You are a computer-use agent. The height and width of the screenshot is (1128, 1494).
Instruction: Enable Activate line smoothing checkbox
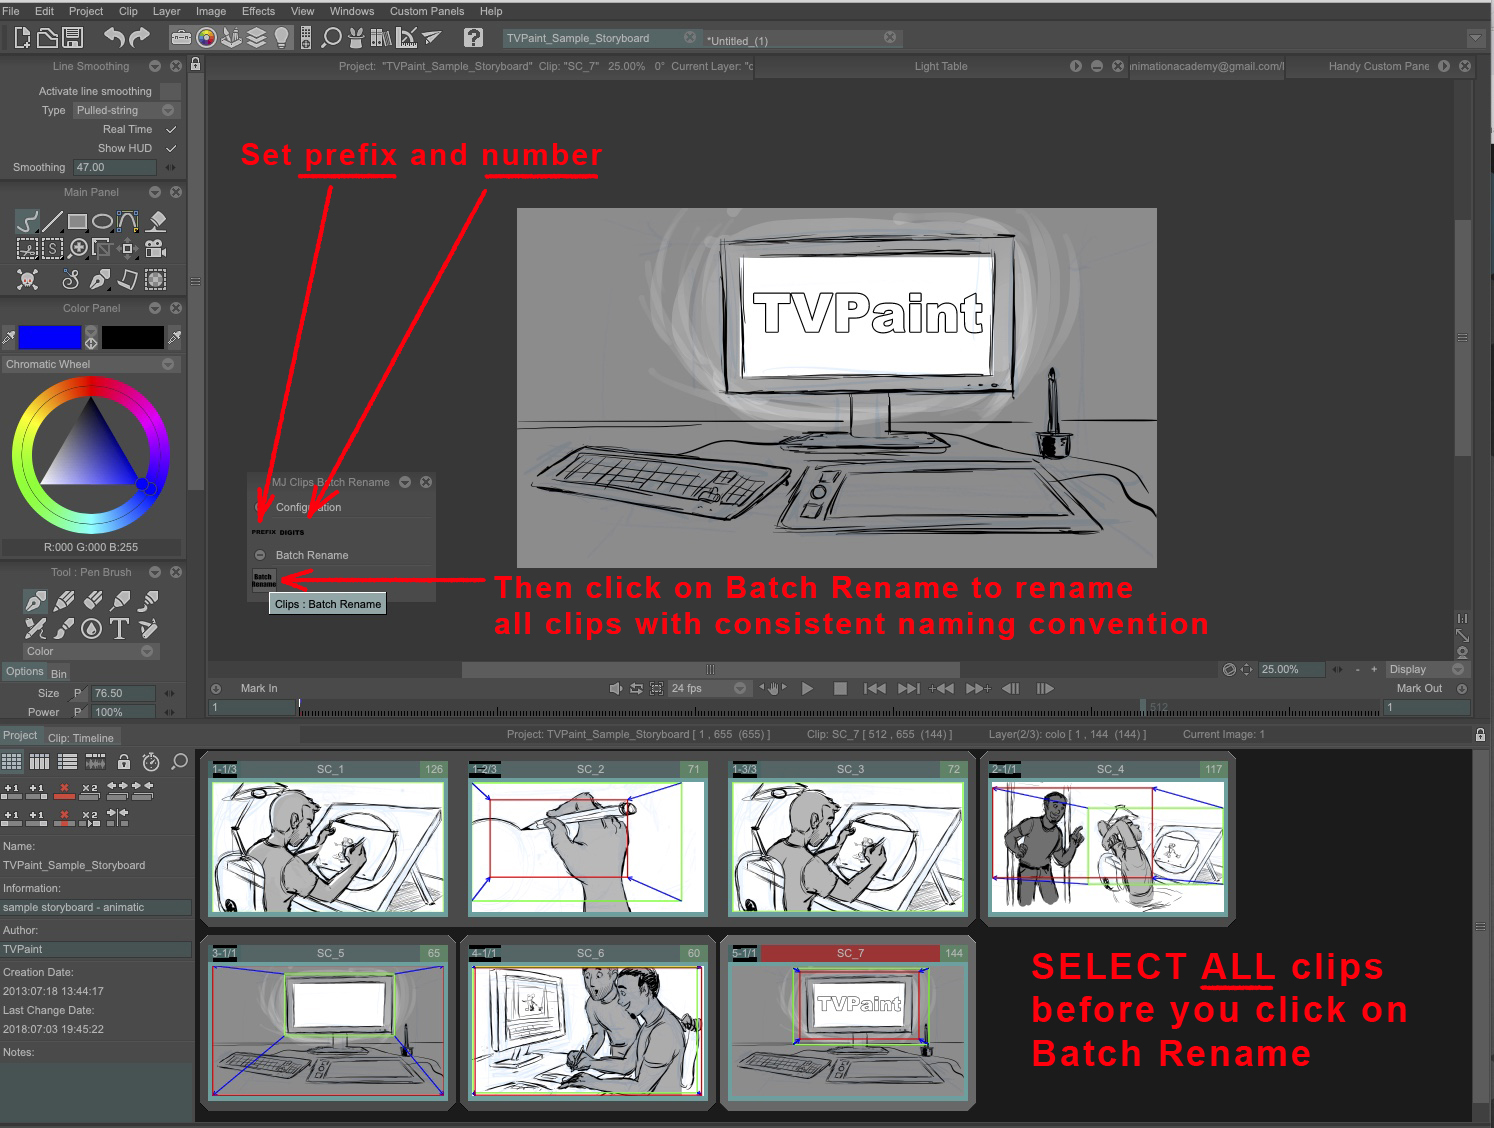170,91
